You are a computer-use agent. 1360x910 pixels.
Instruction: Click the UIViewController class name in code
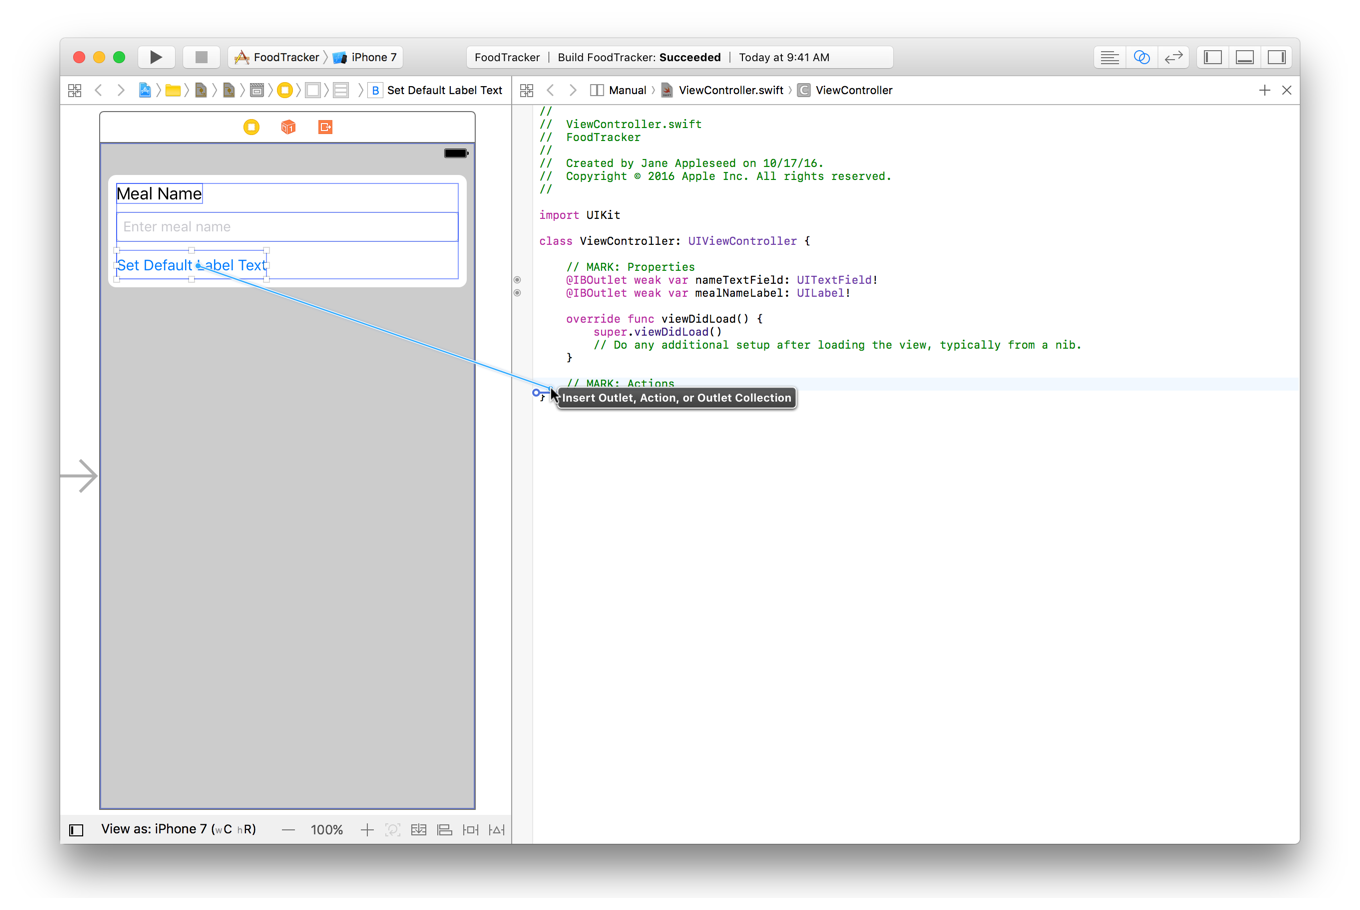(x=742, y=241)
